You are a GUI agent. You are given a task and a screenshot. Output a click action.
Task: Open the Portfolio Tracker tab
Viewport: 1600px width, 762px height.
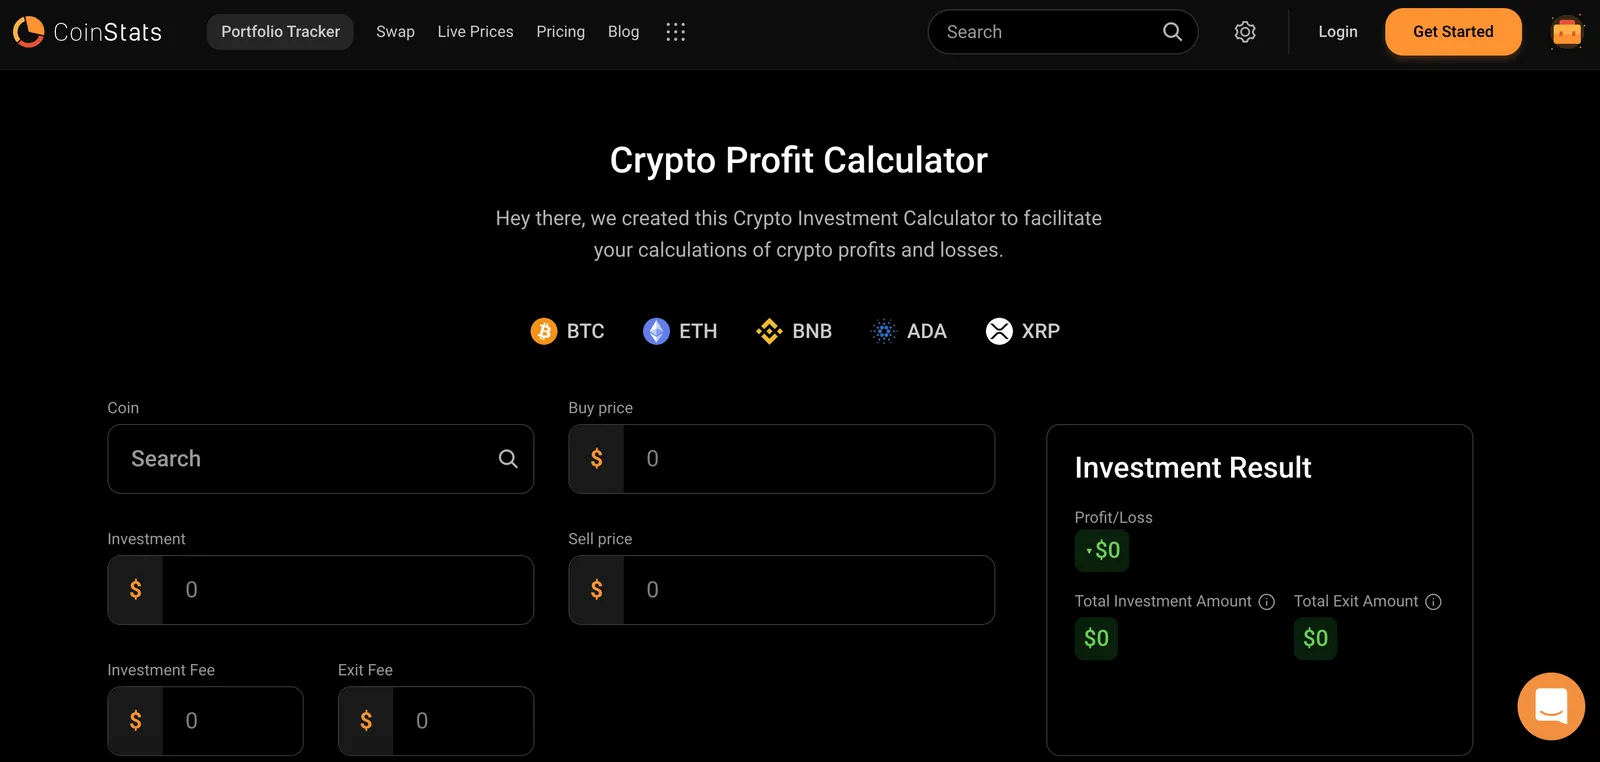(280, 32)
